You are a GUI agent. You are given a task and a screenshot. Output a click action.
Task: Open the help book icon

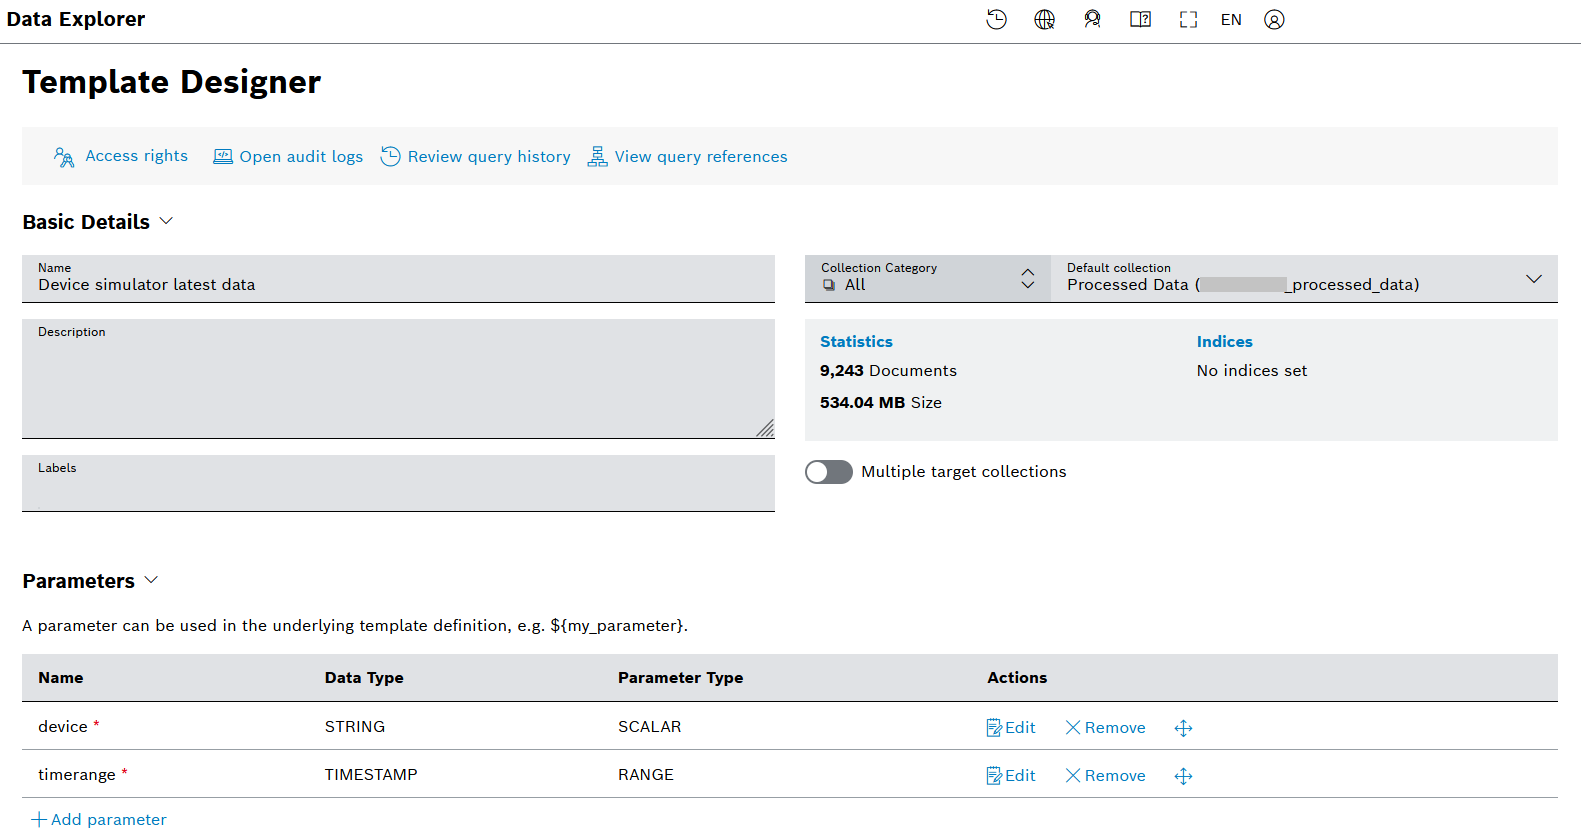(1140, 20)
